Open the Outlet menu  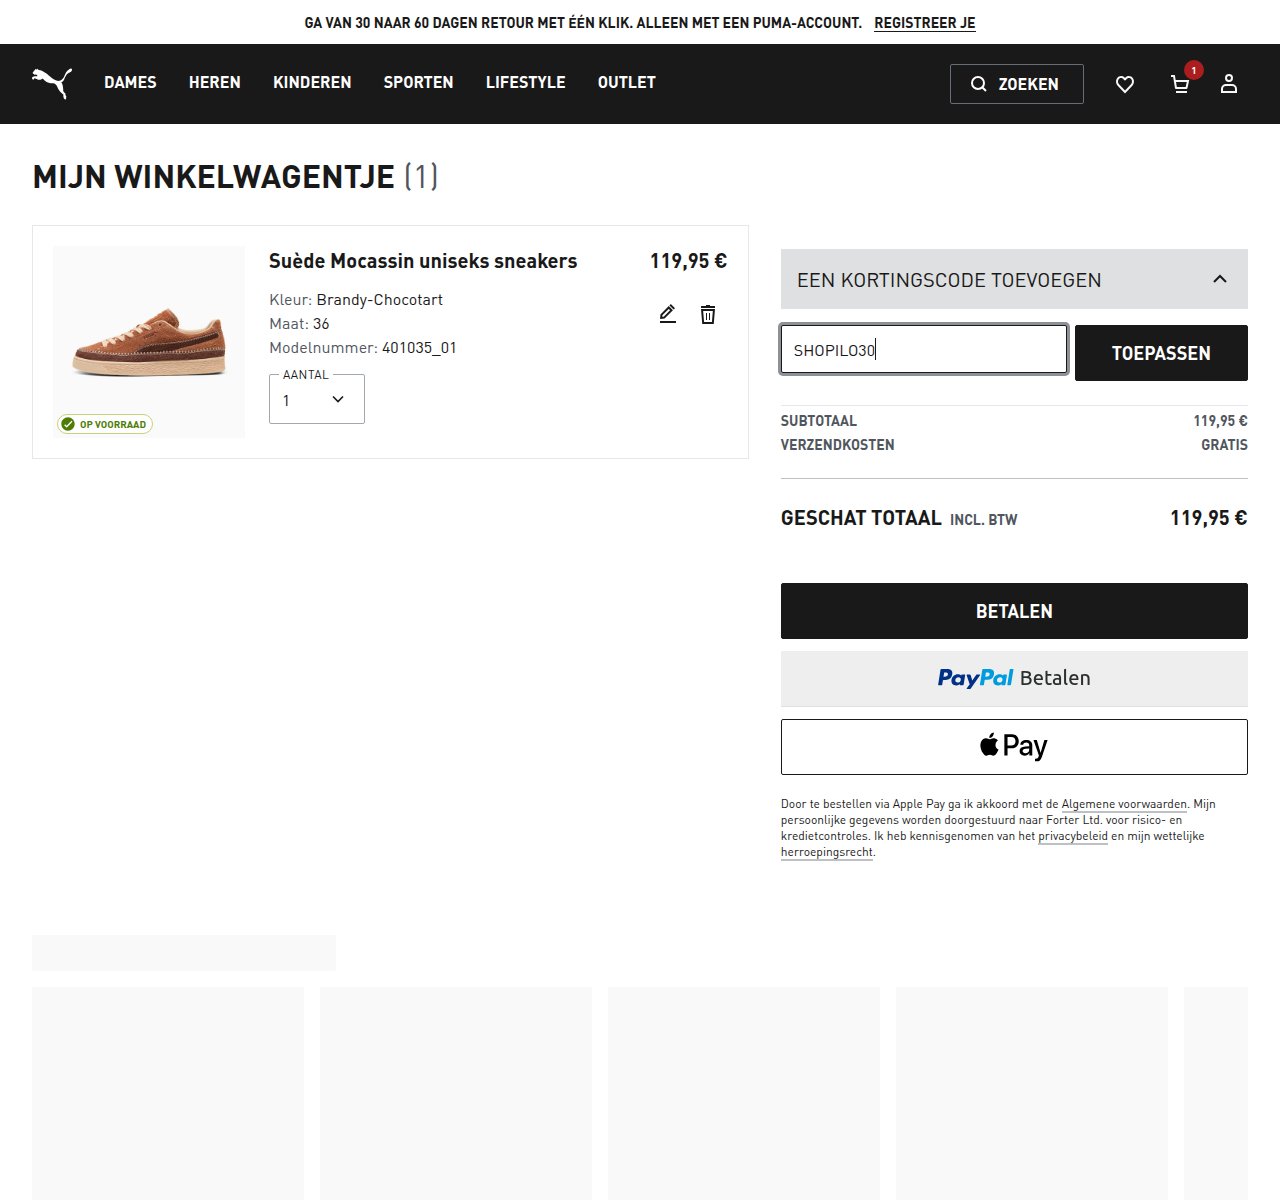627,82
